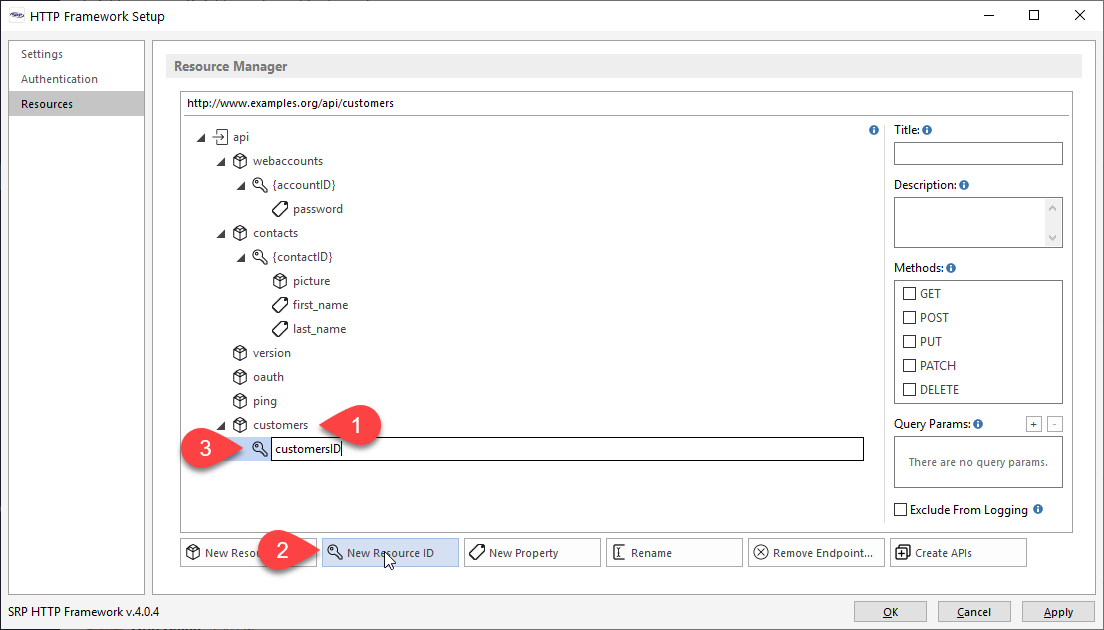The image size is (1104, 630).
Task: Click the info icon next to Description
Action: [964, 185]
